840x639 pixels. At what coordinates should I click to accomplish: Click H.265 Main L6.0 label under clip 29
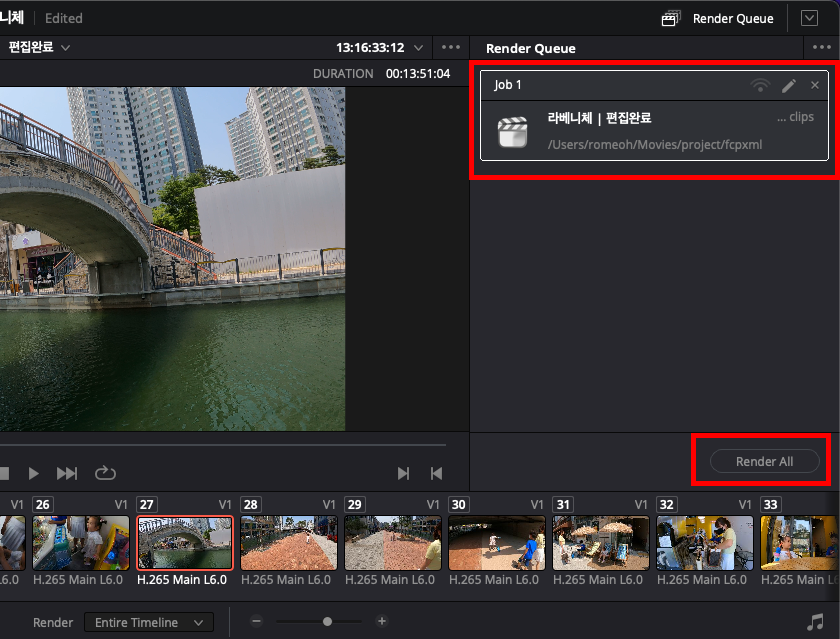(390, 580)
